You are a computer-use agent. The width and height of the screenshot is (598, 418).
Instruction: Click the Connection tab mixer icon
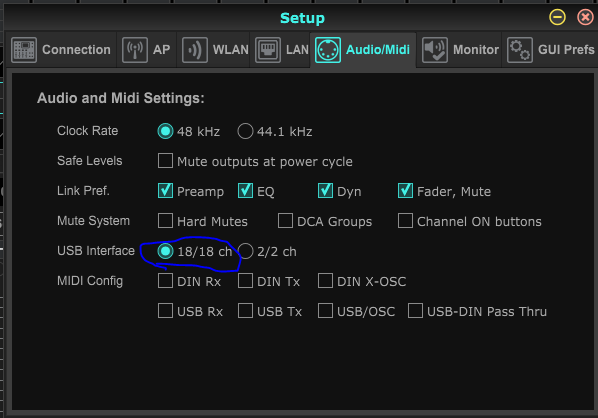point(24,50)
